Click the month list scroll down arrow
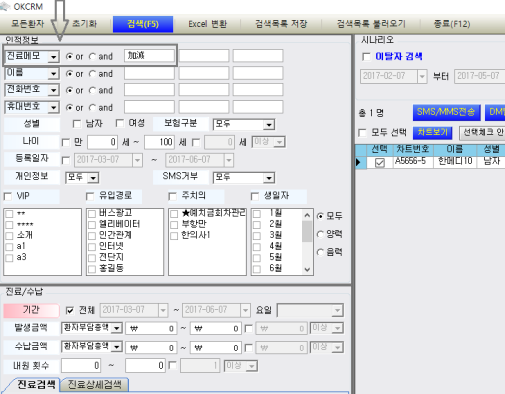Image resolution: width=505 pixels, height=394 pixels. pos(307,269)
